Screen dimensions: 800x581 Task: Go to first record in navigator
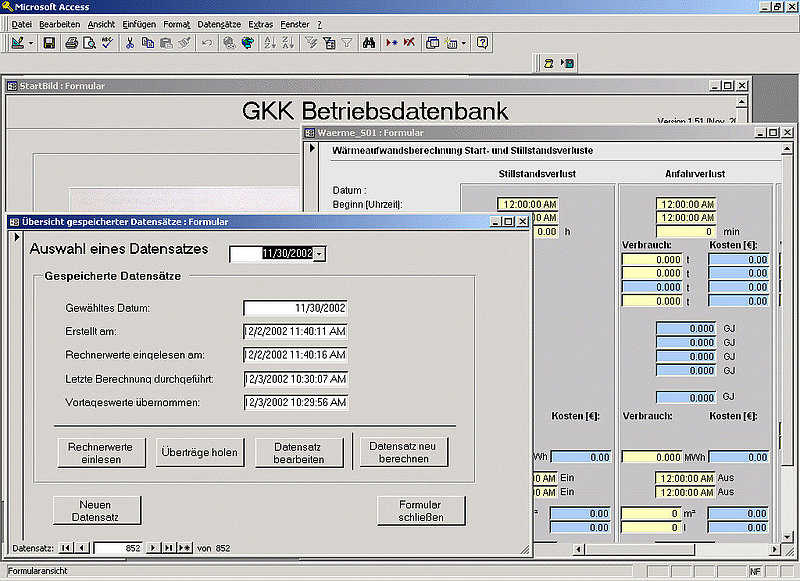(x=65, y=548)
